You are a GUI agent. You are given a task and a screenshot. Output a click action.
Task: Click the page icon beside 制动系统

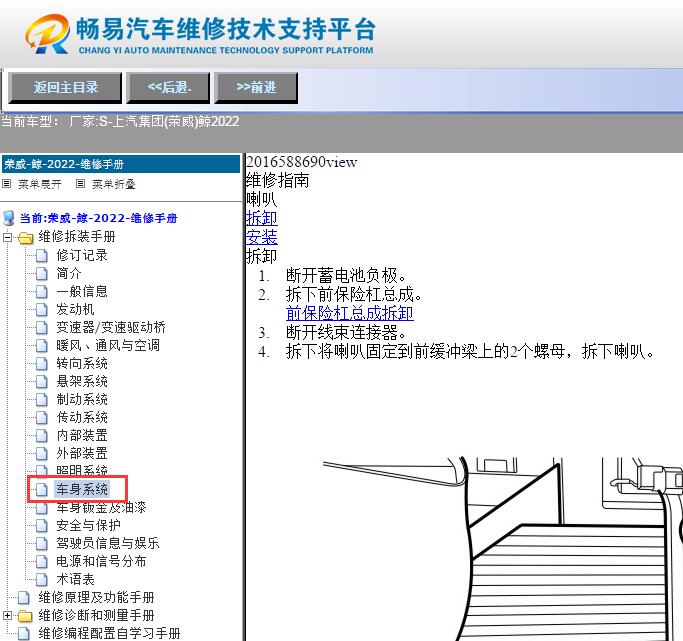42,399
